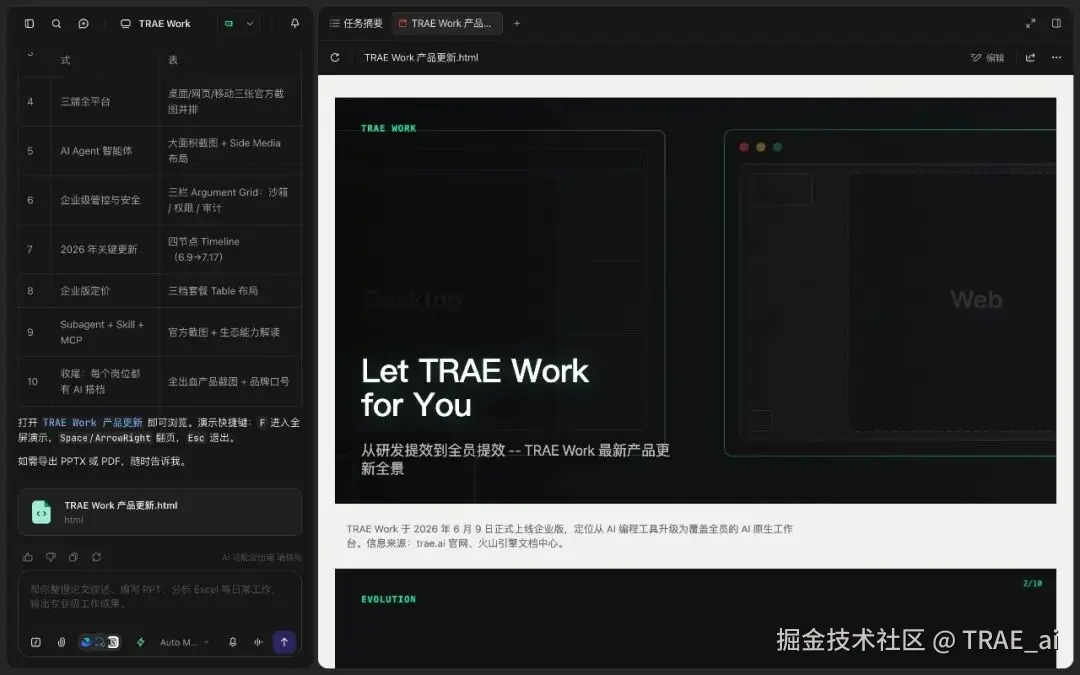Select the TRAE Work 产品... tab

click(446, 23)
